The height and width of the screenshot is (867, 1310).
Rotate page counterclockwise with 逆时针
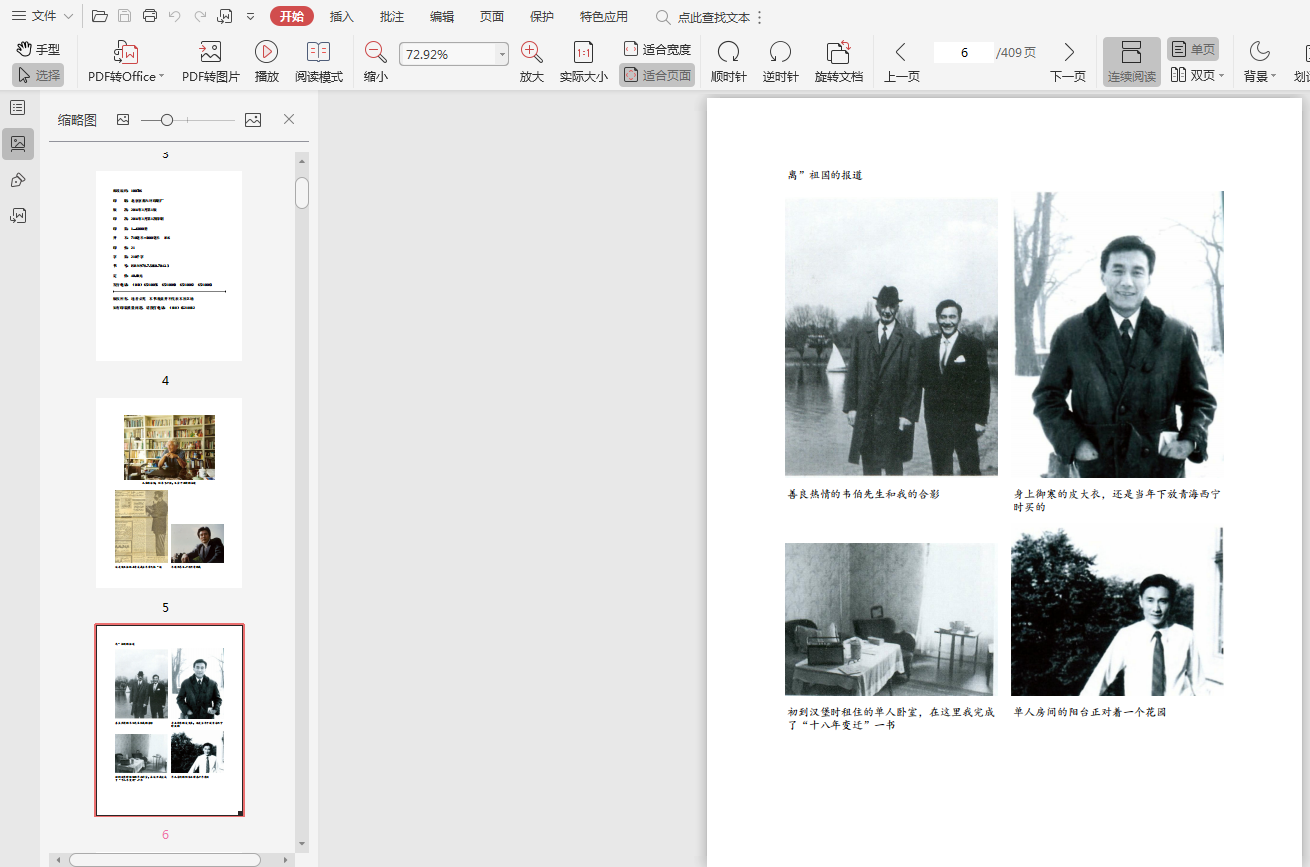coord(780,53)
